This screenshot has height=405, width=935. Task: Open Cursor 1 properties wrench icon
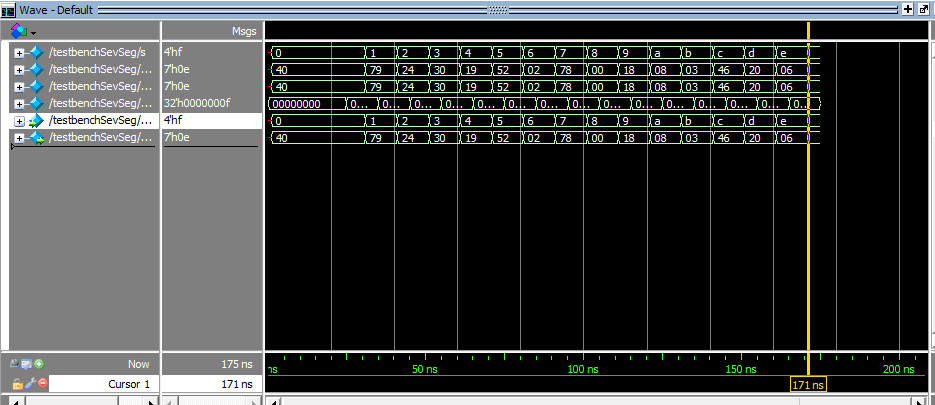point(29,384)
